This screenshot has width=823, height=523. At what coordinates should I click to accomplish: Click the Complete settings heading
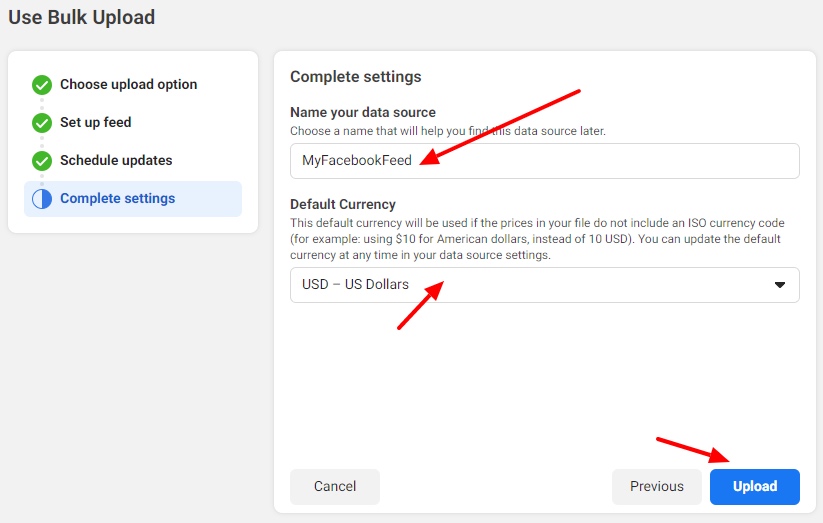356,77
